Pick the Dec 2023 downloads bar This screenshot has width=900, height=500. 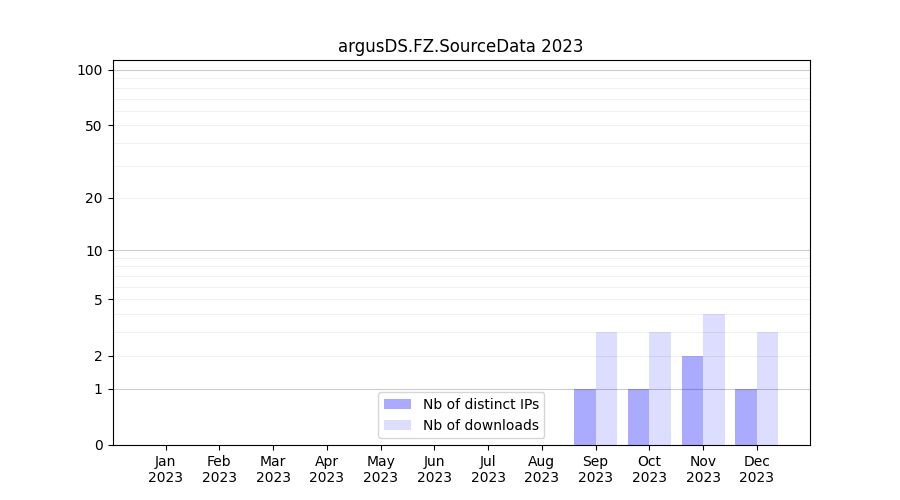767,388
